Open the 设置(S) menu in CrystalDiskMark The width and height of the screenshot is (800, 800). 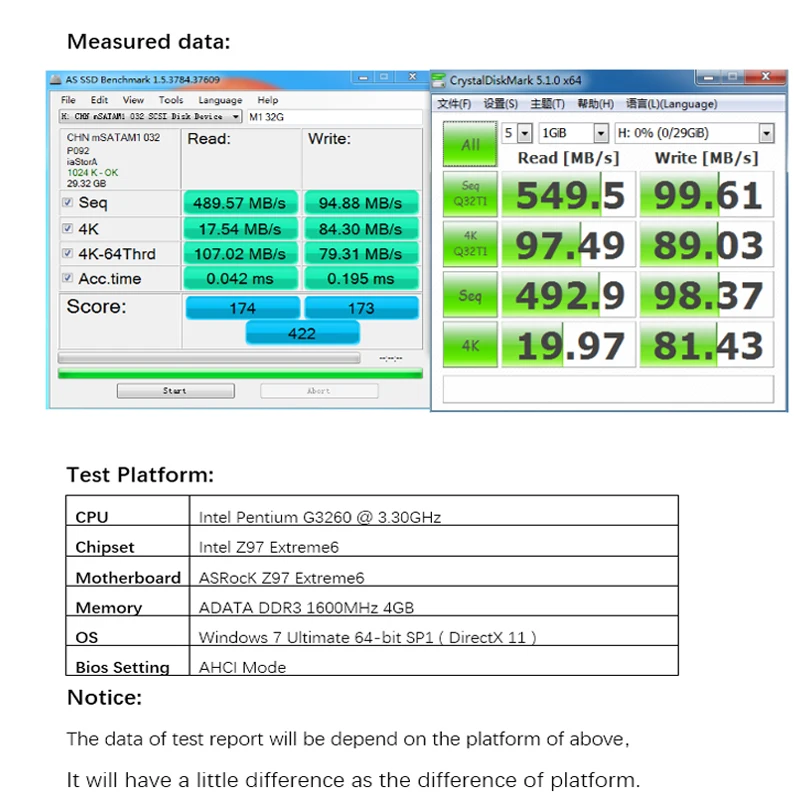coord(501,104)
